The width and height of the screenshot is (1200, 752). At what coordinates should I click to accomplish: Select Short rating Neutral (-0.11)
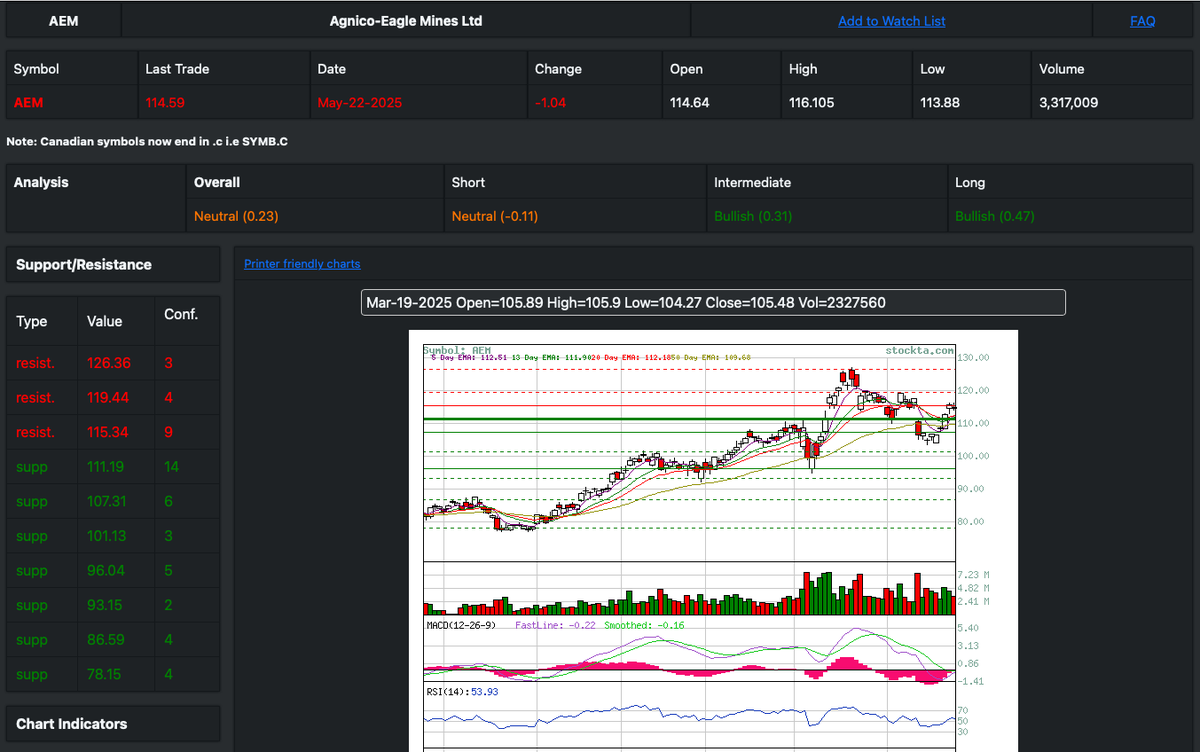click(495, 216)
